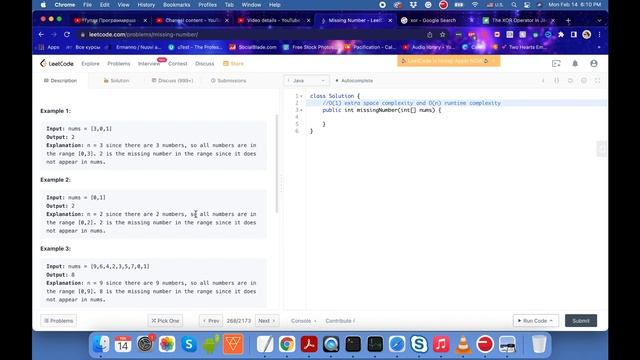Collapse the class Solution fold arrow
This screenshot has height=360, width=640.
(302, 96)
